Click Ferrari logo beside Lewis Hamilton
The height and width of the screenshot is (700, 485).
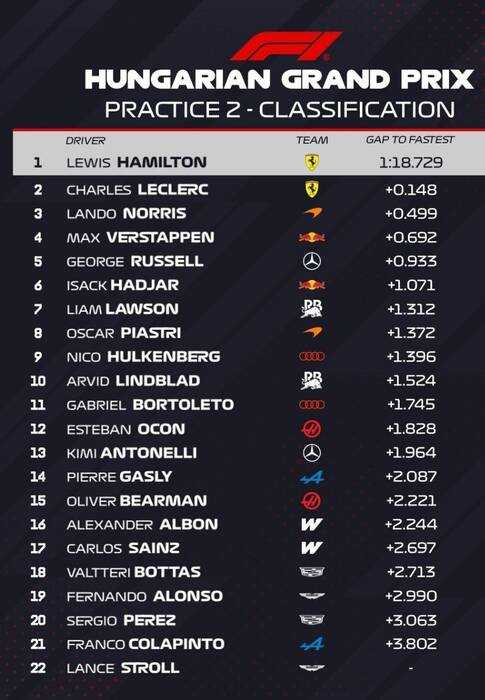click(x=312, y=162)
